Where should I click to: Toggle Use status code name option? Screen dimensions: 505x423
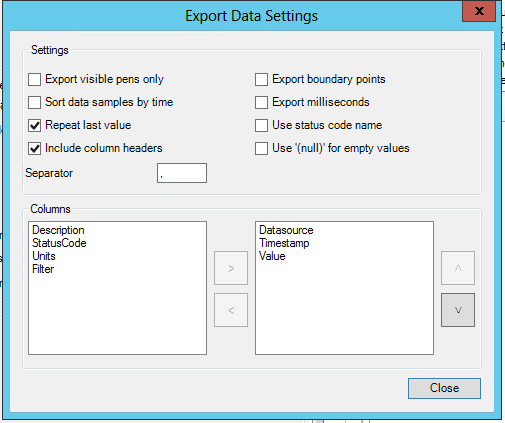click(x=261, y=126)
